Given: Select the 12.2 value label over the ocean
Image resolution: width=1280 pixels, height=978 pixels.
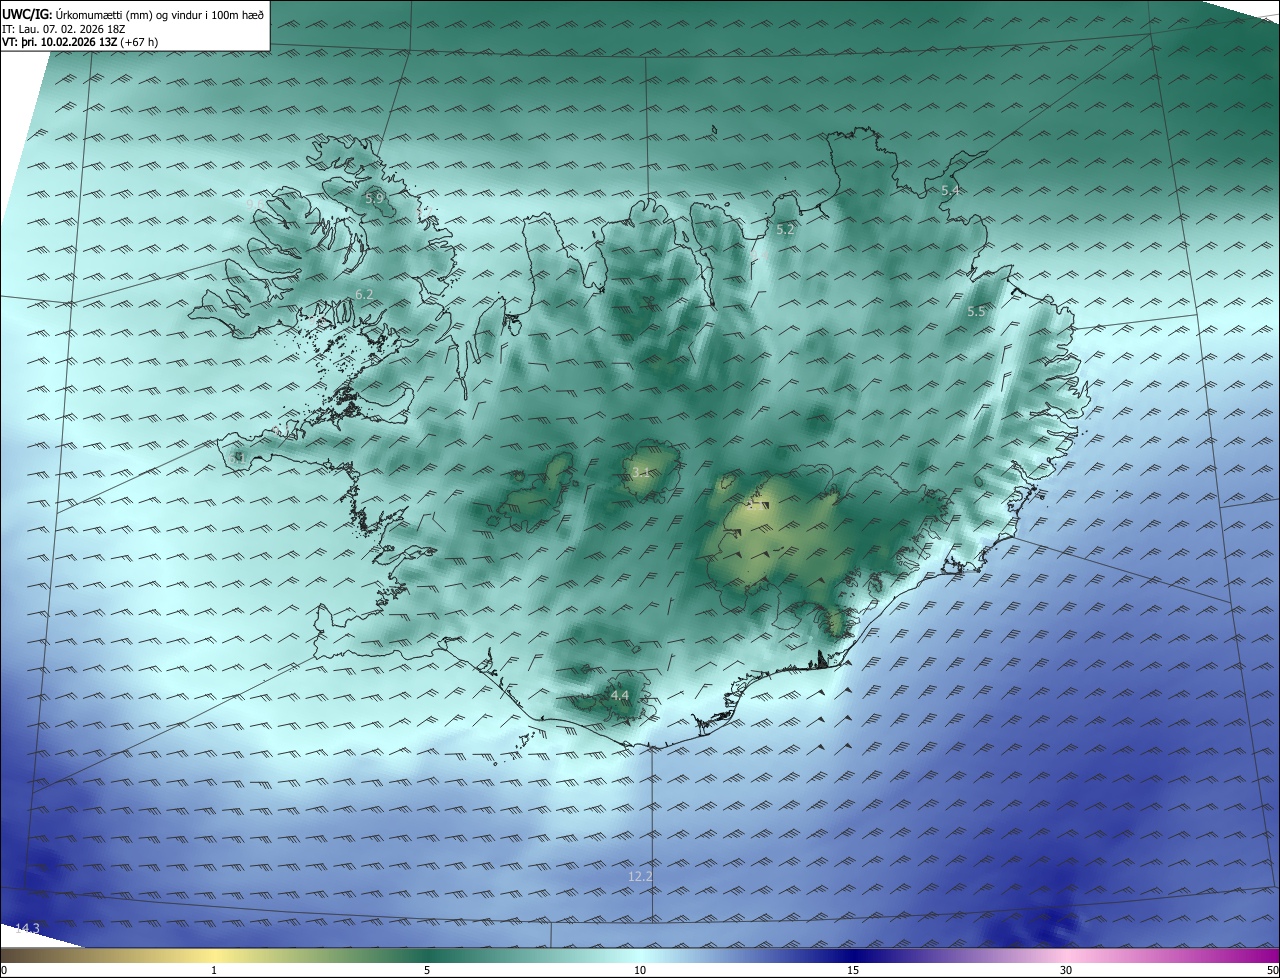Looking at the screenshot, I should (640, 877).
